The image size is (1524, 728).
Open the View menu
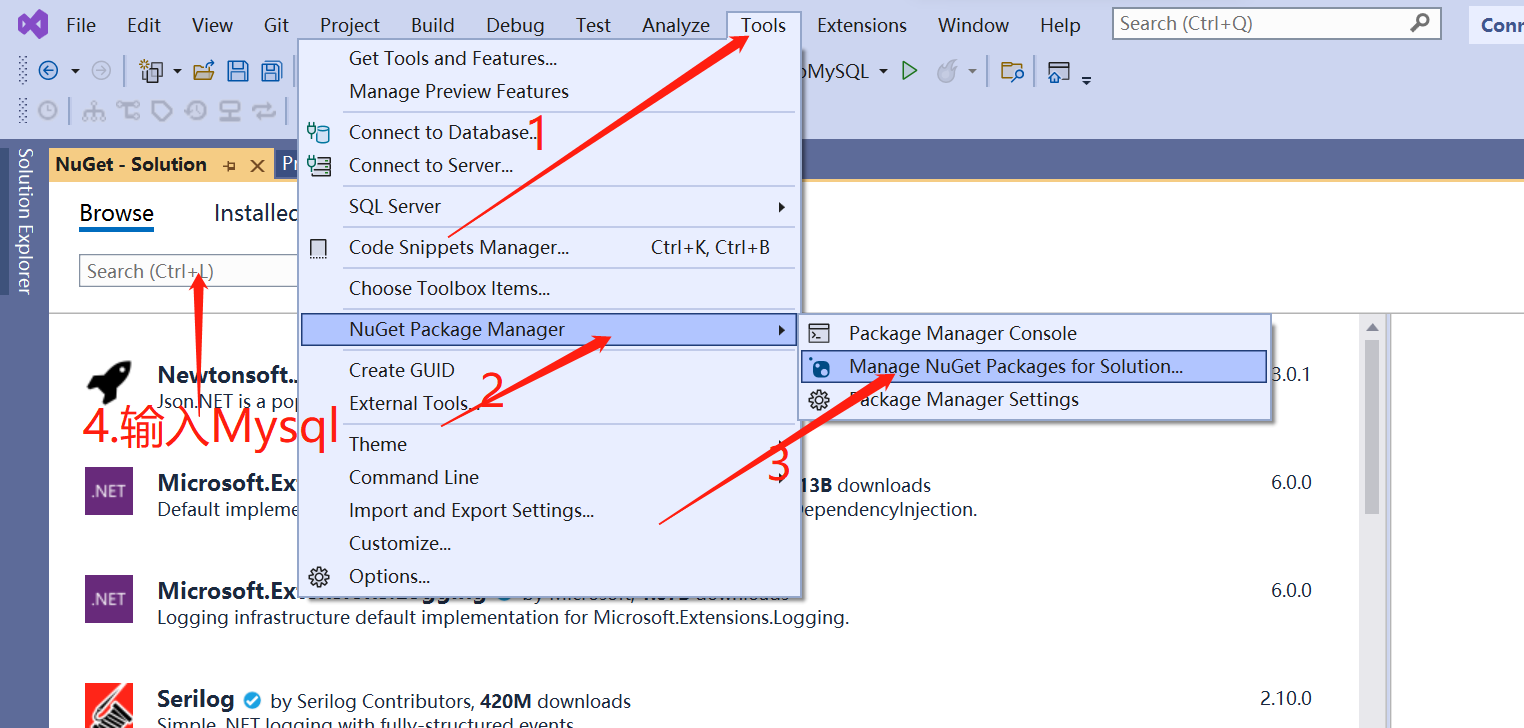pyautogui.click(x=212, y=25)
